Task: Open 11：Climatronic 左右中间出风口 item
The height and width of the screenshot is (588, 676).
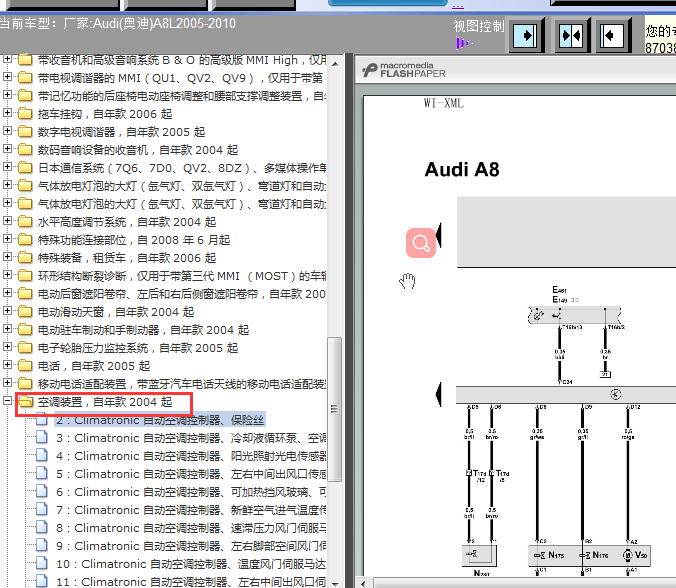Action: tap(191, 582)
